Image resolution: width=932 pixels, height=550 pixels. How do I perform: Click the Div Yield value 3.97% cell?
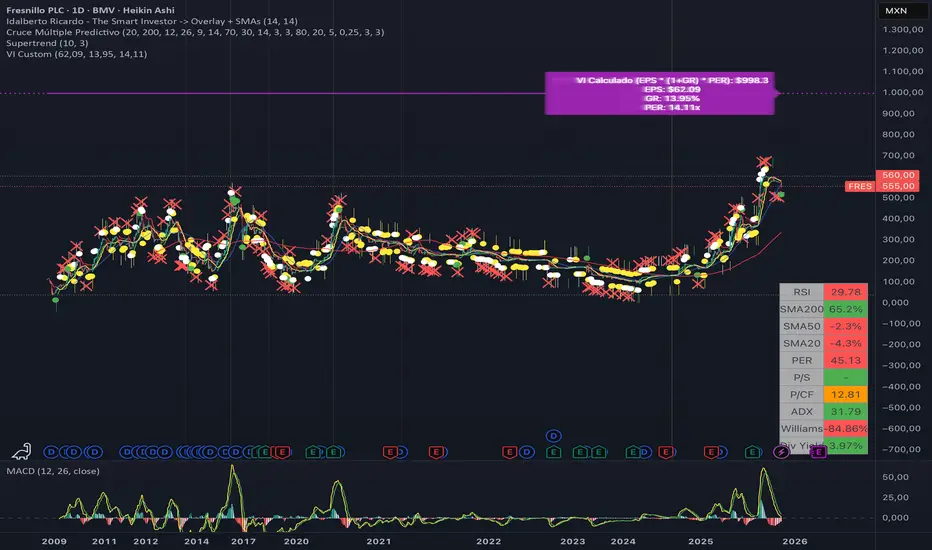(x=845, y=445)
